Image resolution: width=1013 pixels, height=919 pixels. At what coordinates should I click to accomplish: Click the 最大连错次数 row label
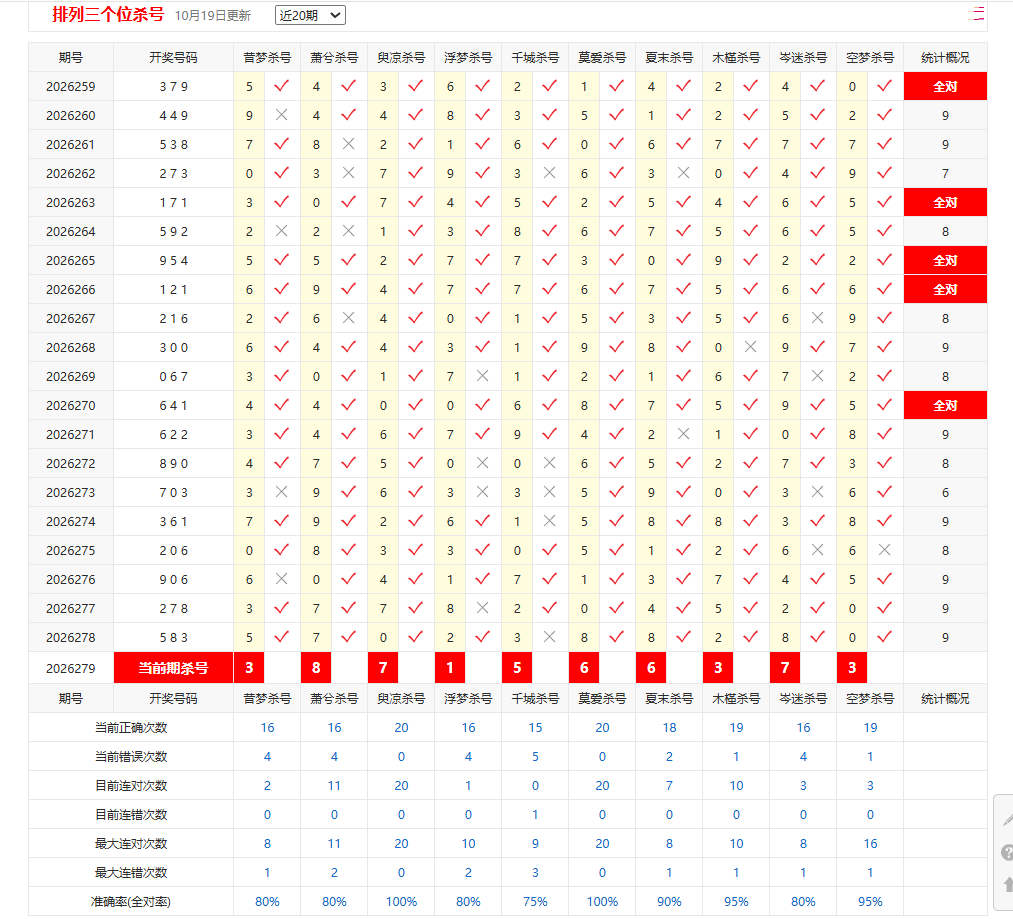[131, 873]
